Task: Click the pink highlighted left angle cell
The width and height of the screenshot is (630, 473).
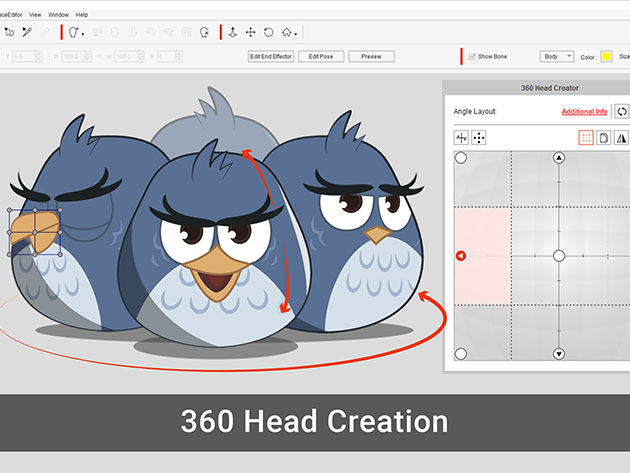Action: (483, 256)
